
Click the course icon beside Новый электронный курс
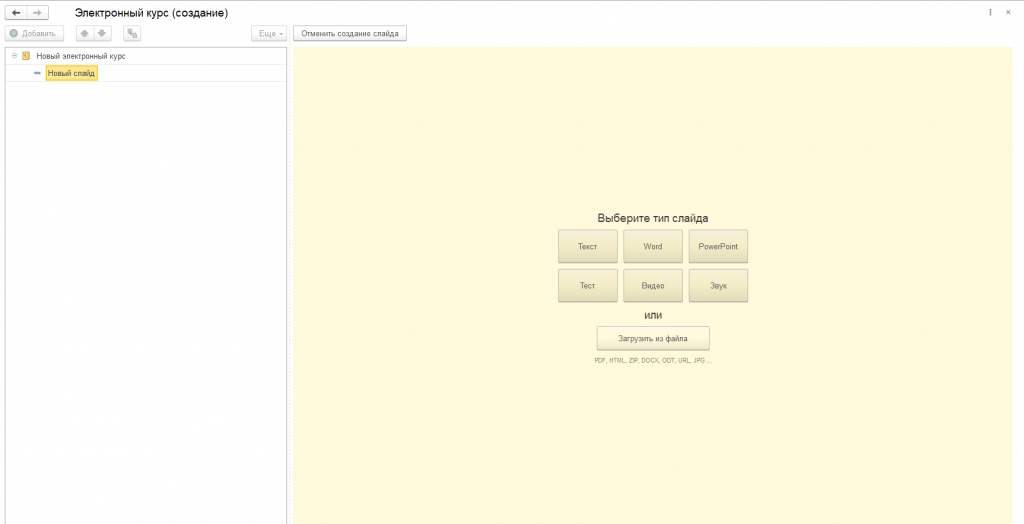[x=26, y=56]
